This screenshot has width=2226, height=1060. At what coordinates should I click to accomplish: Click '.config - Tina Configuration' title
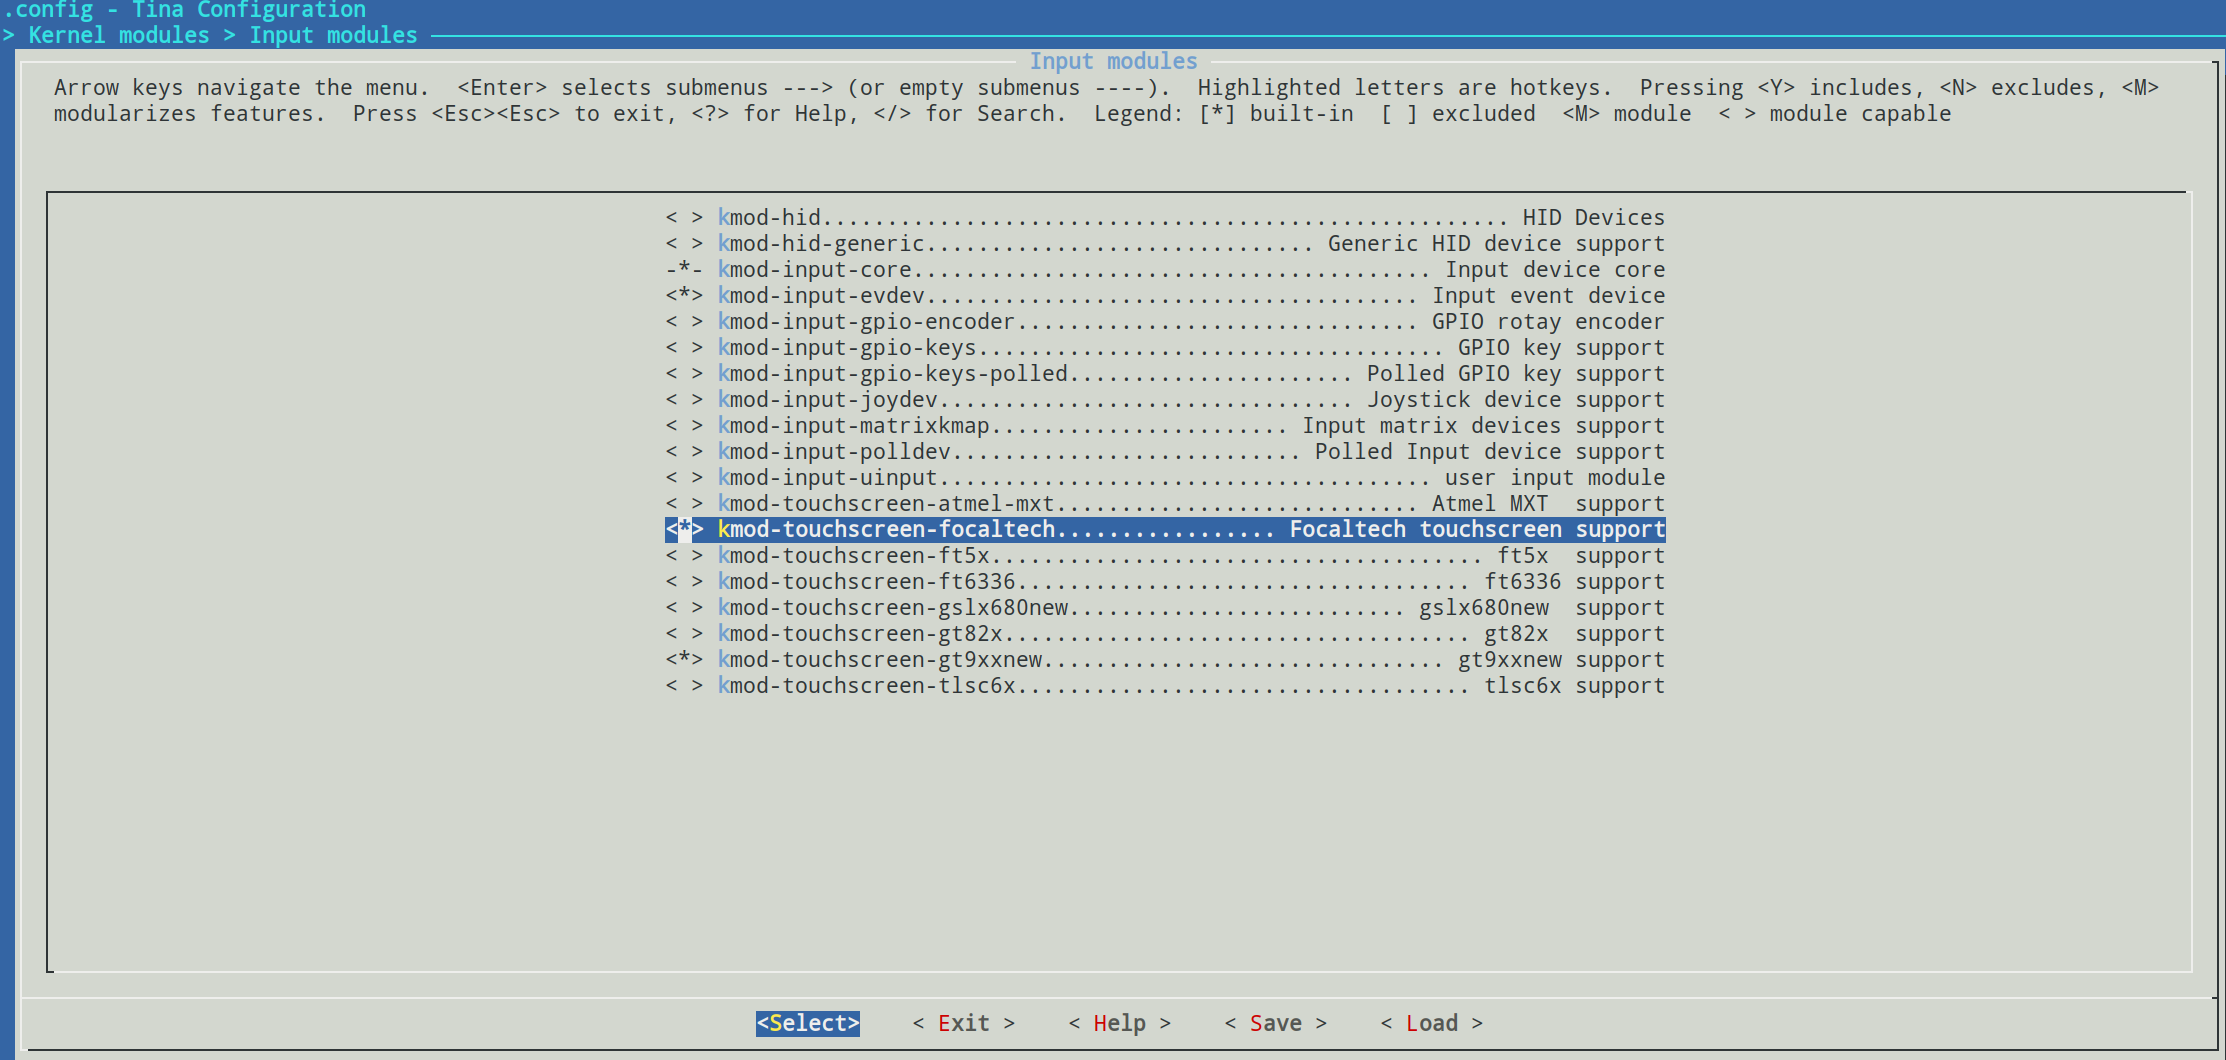185,11
